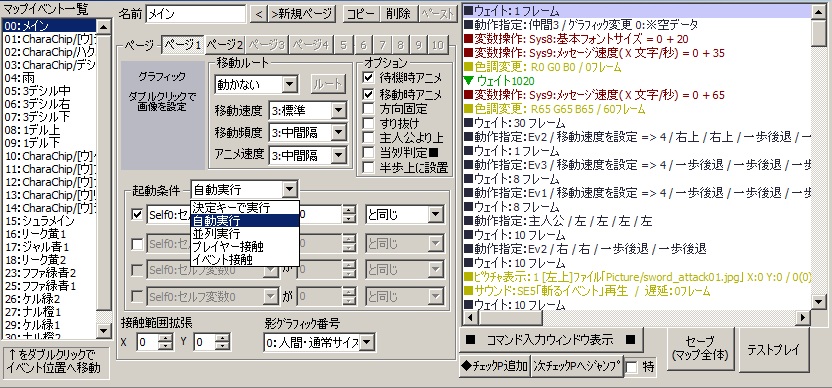Click command list horizontal scrollbar left arrow

tap(470, 317)
